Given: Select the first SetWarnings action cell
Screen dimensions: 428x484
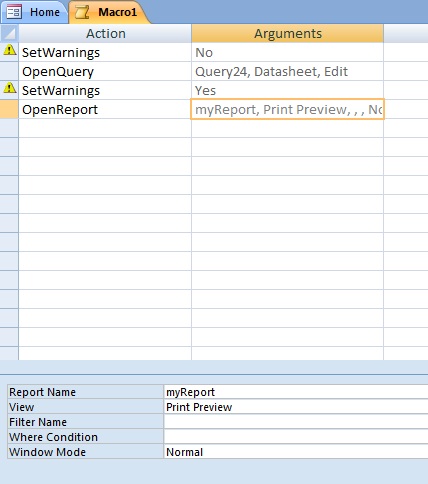Looking at the screenshot, I should (x=105, y=52).
